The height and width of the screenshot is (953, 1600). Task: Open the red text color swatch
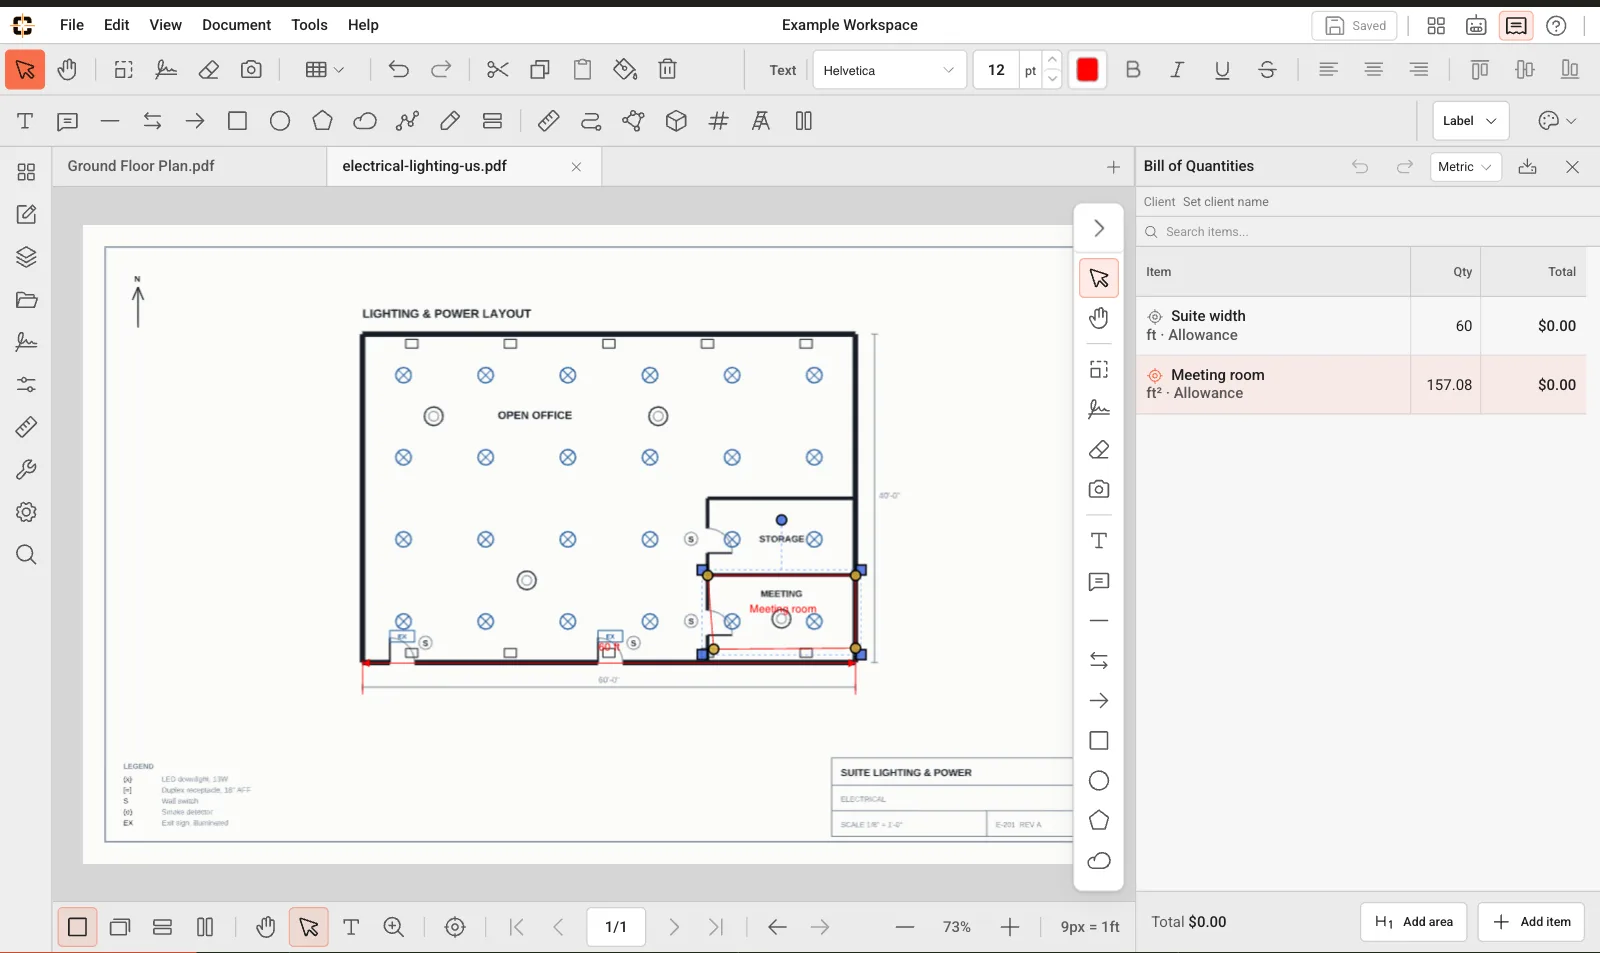pyautogui.click(x=1087, y=70)
